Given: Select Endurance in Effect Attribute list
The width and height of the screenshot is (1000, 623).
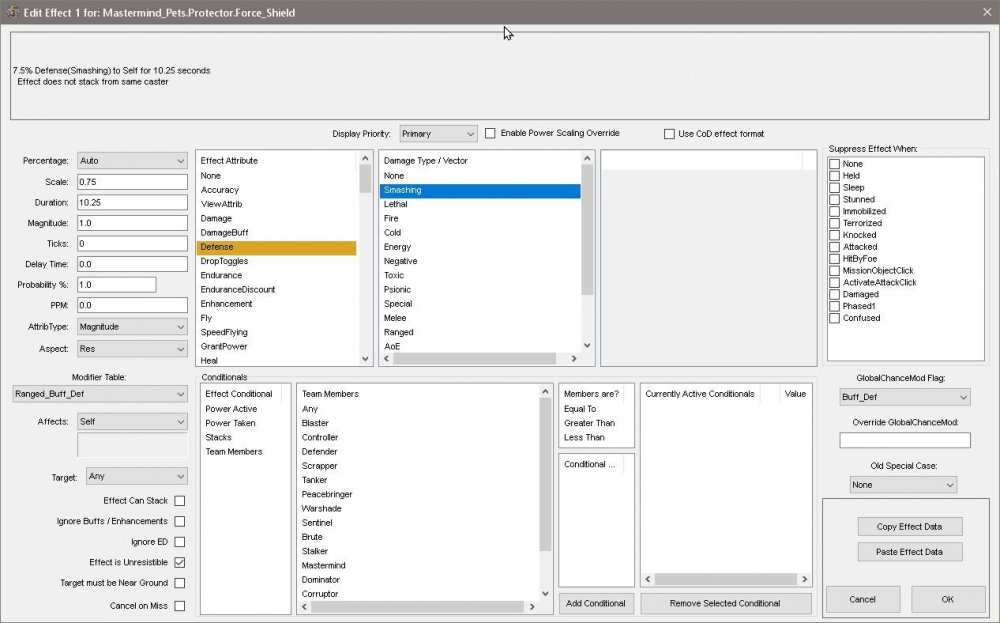Looking at the screenshot, I should coord(221,275).
